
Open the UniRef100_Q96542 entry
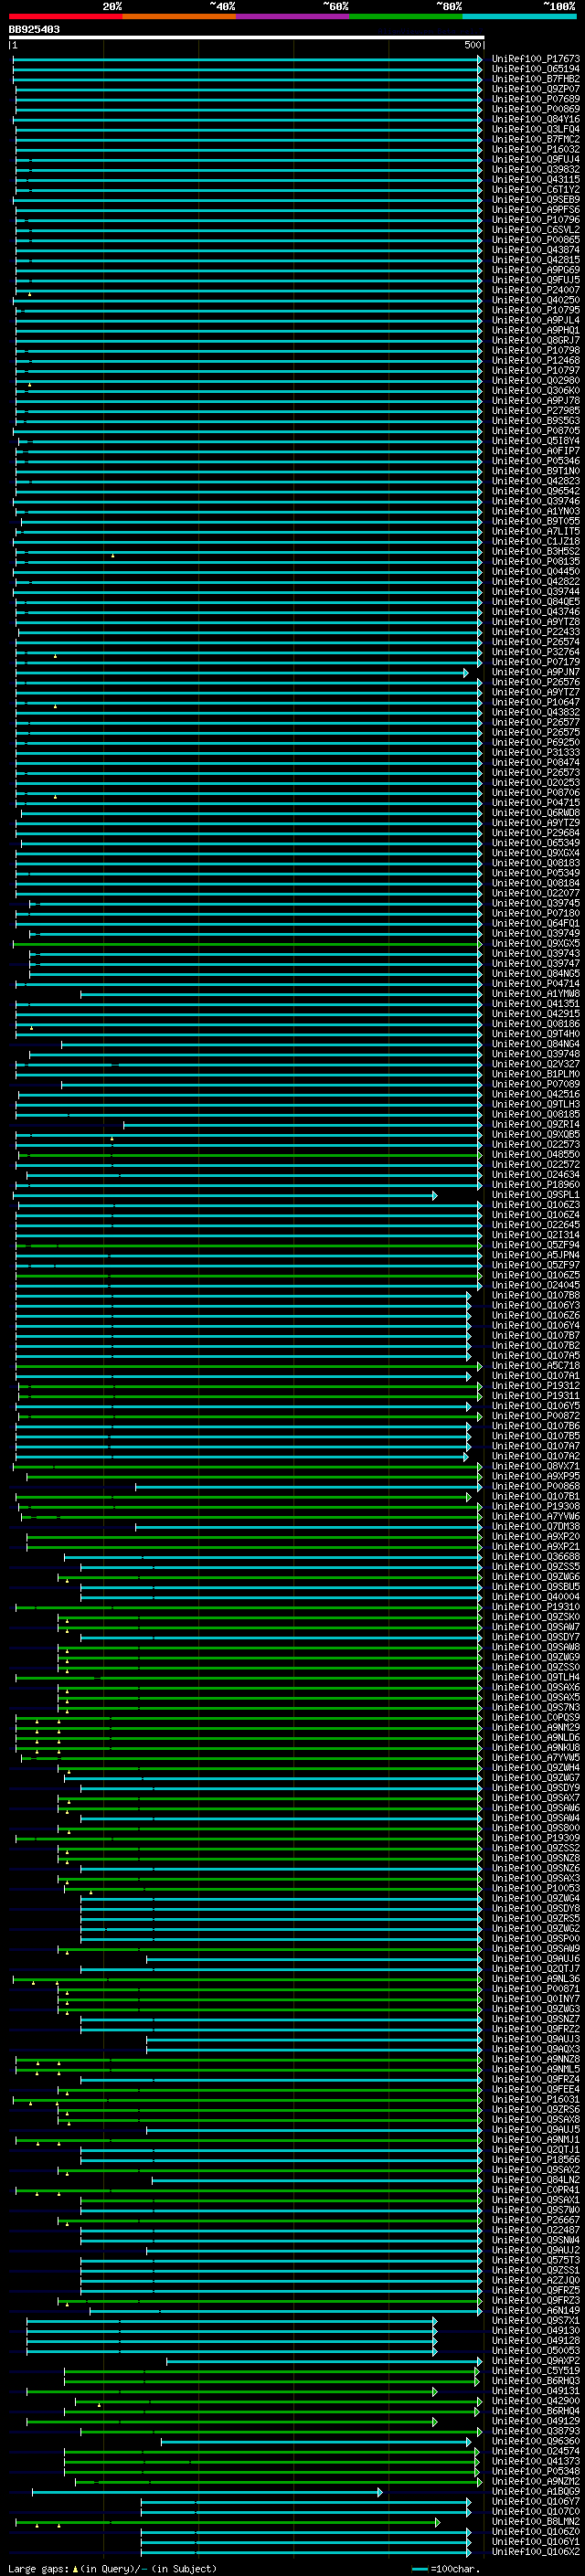[x=535, y=491]
